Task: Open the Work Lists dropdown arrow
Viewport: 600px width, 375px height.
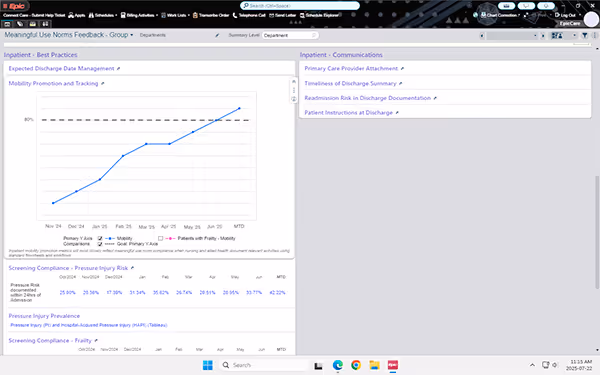Action: click(189, 15)
